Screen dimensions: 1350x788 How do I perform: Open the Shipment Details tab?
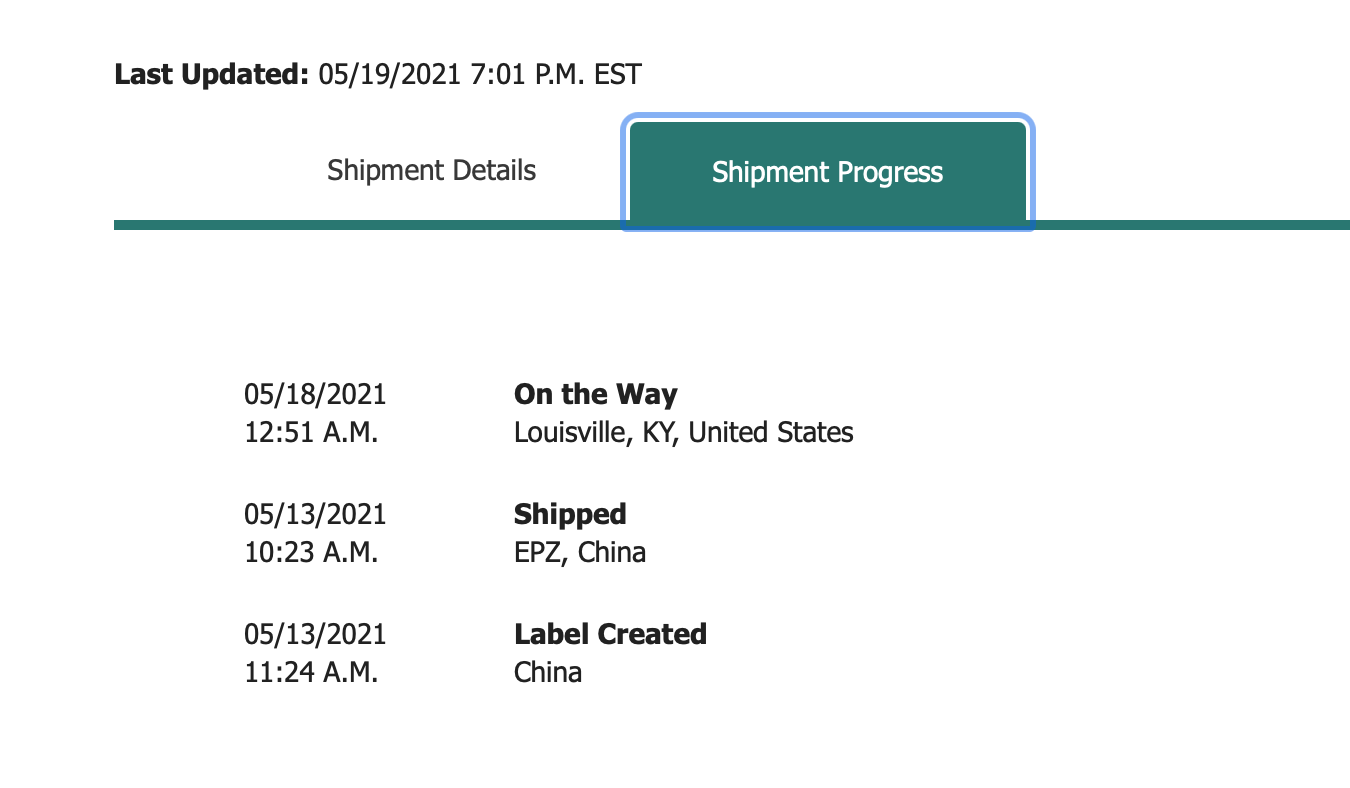click(x=431, y=171)
